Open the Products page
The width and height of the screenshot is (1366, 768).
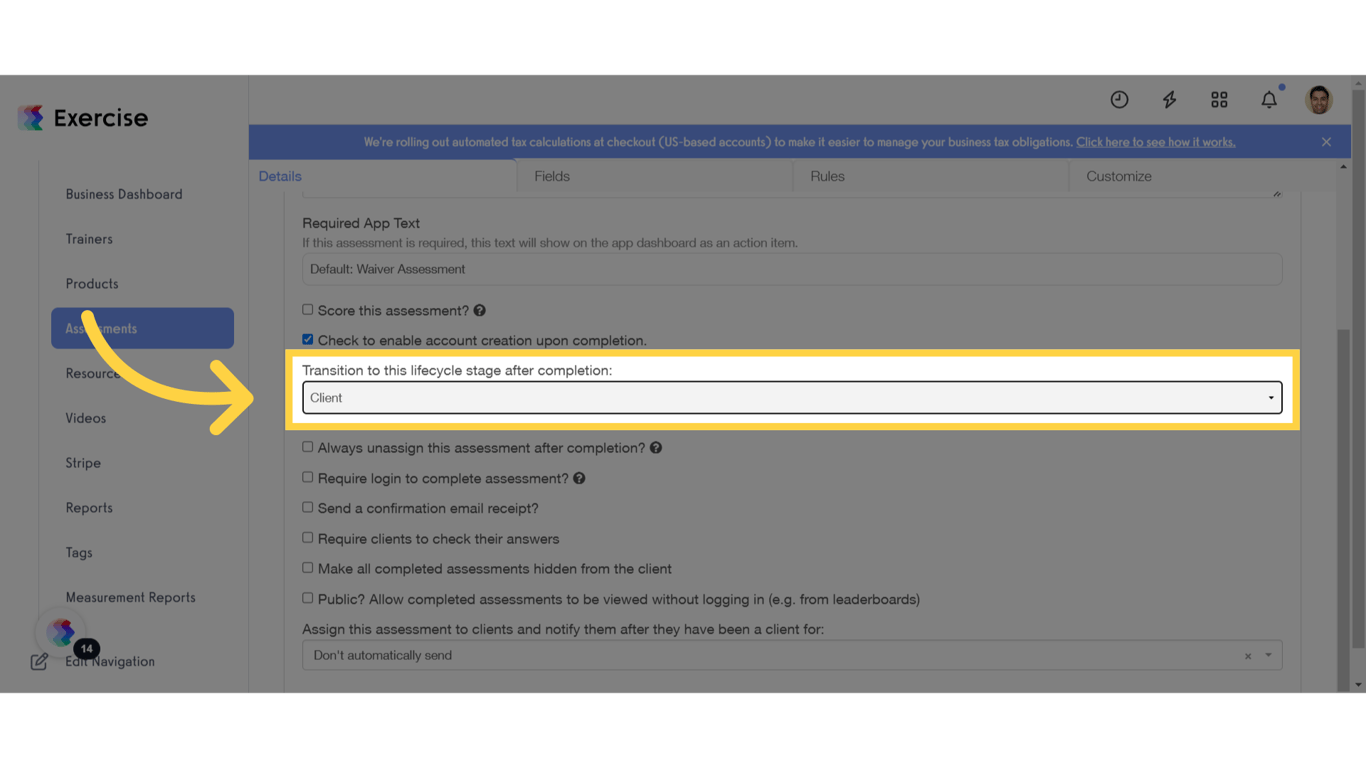(x=92, y=284)
